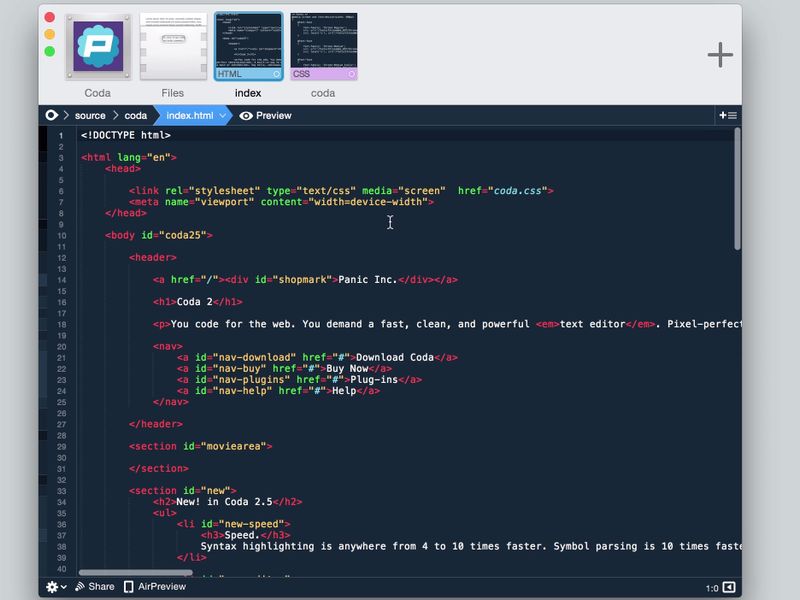
Task: Open Preview of index.html
Action: [266, 116]
